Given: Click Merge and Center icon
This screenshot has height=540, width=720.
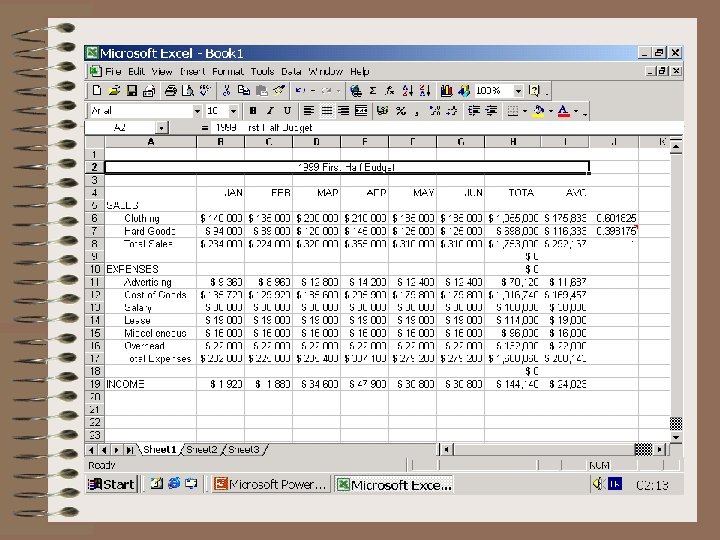Looking at the screenshot, I should [x=361, y=111].
